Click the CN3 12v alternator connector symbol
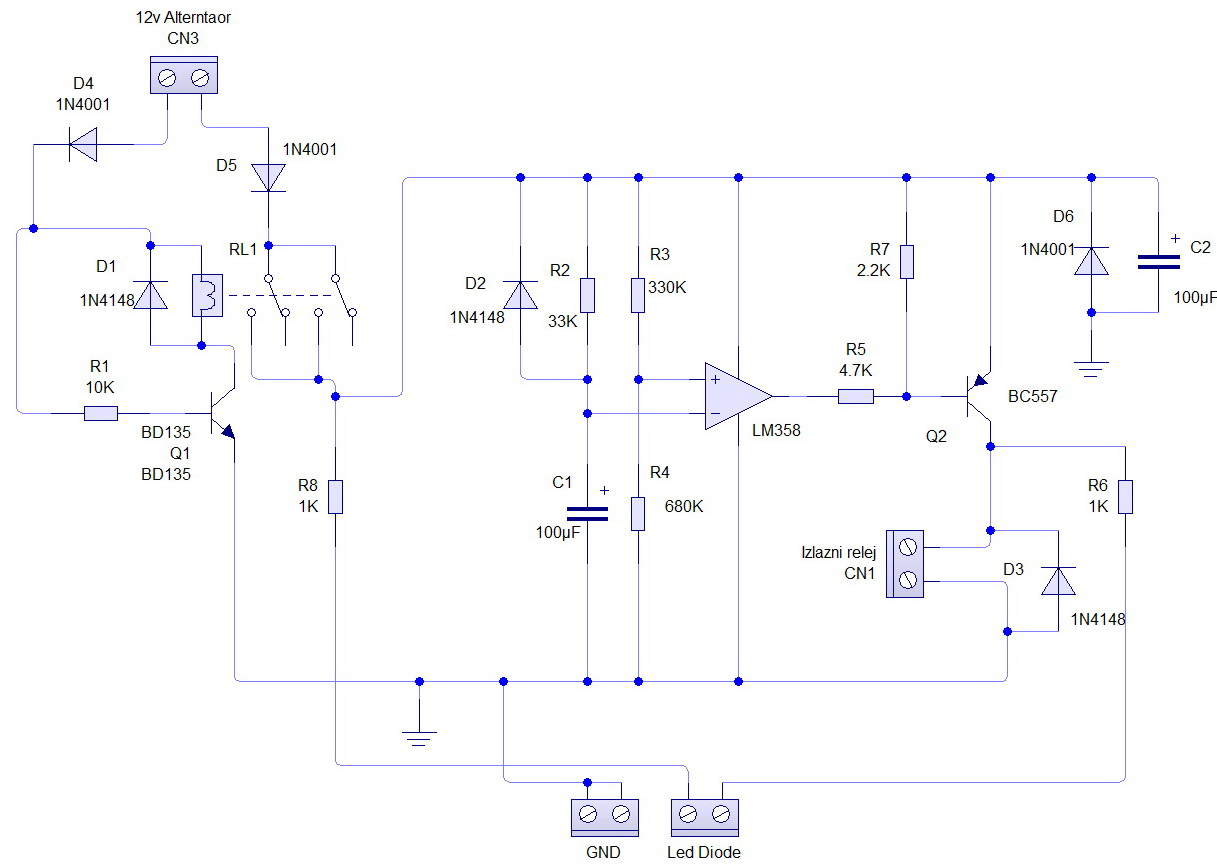 click(x=183, y=77)
